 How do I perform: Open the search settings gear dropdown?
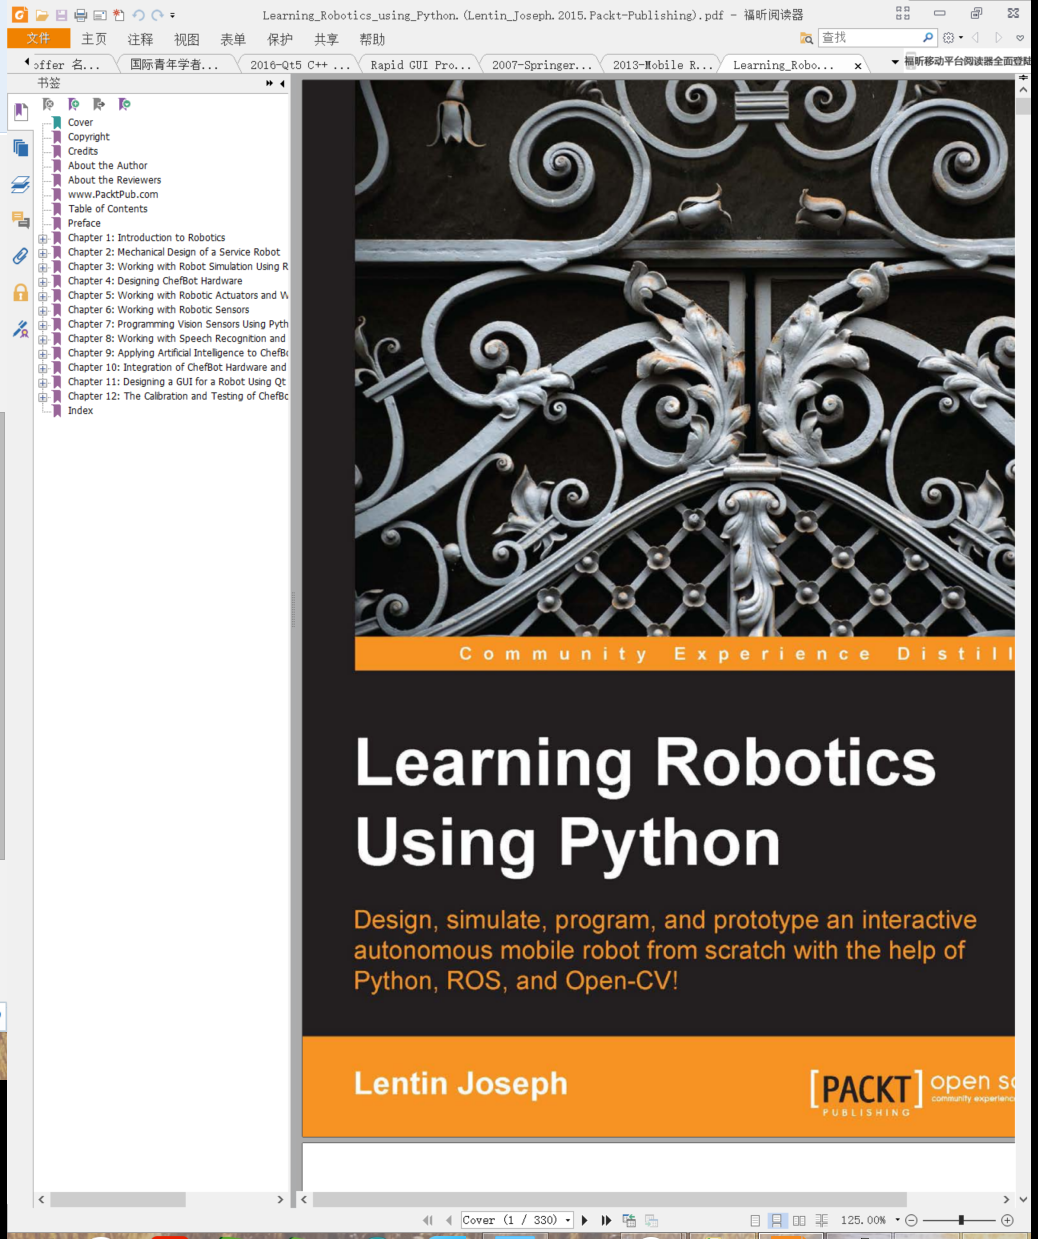[x=953, y=38]
